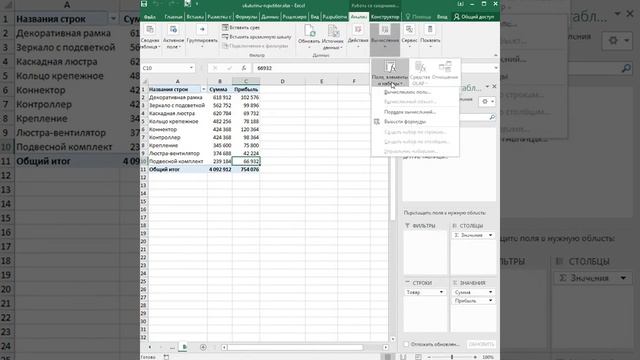Expand the formula bar

[x=496, y=68]
